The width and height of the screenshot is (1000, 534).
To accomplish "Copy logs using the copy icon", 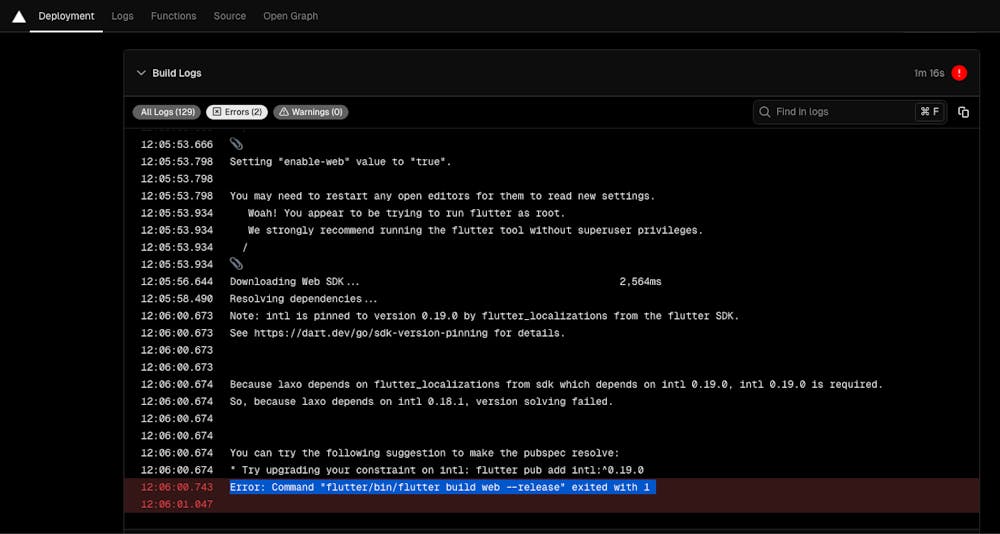I will (963, 112).
